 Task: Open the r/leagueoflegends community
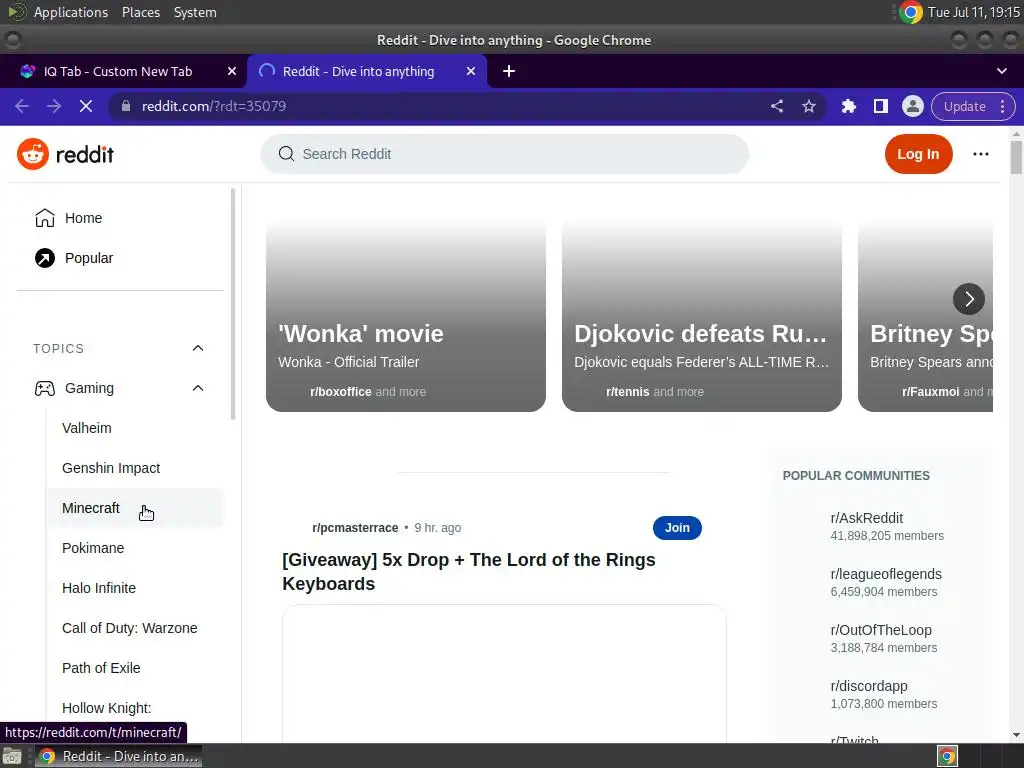pyautogui.click(x=886, y=574)
